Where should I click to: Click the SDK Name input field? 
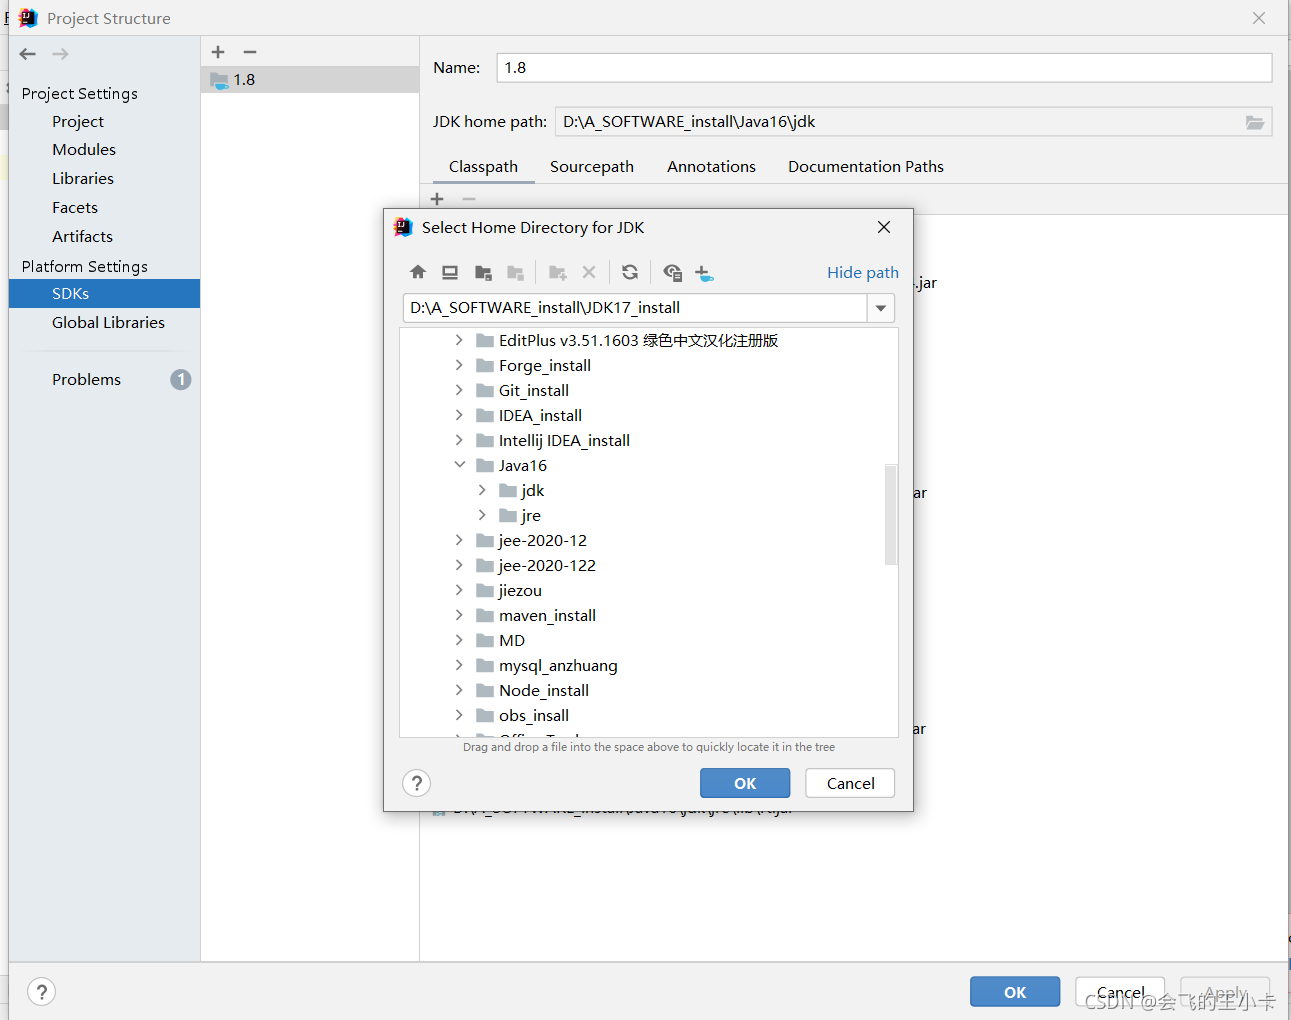(x=884, y=68)
